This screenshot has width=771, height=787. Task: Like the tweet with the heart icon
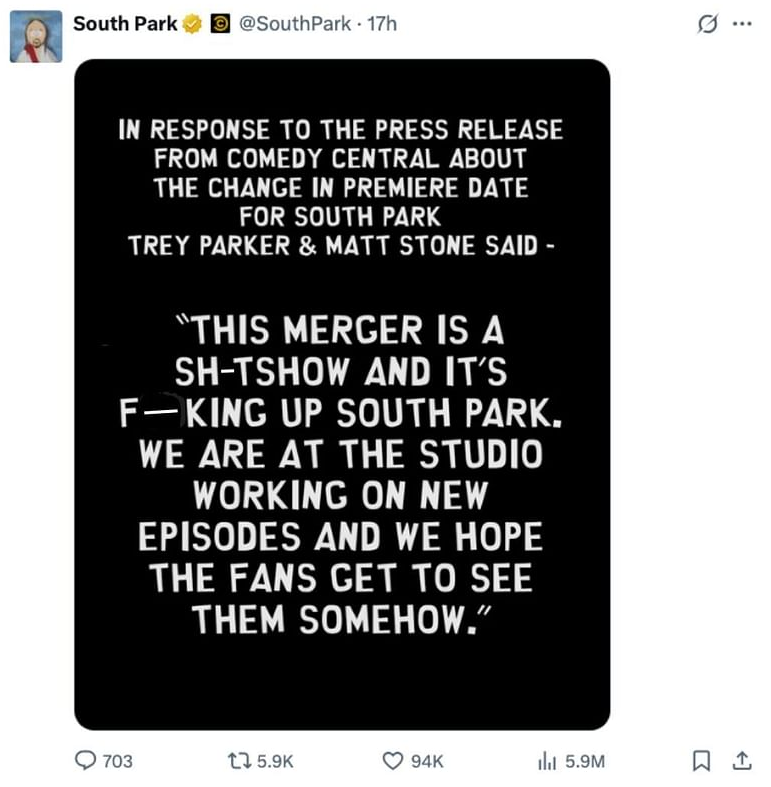tap(394, 761)
